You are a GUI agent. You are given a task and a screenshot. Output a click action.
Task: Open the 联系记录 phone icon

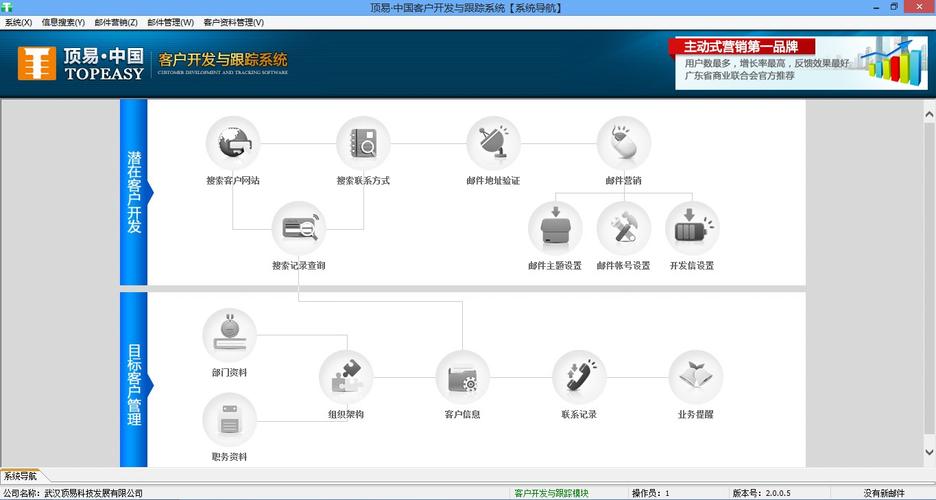pyautogui.click(x=579, y=377)
